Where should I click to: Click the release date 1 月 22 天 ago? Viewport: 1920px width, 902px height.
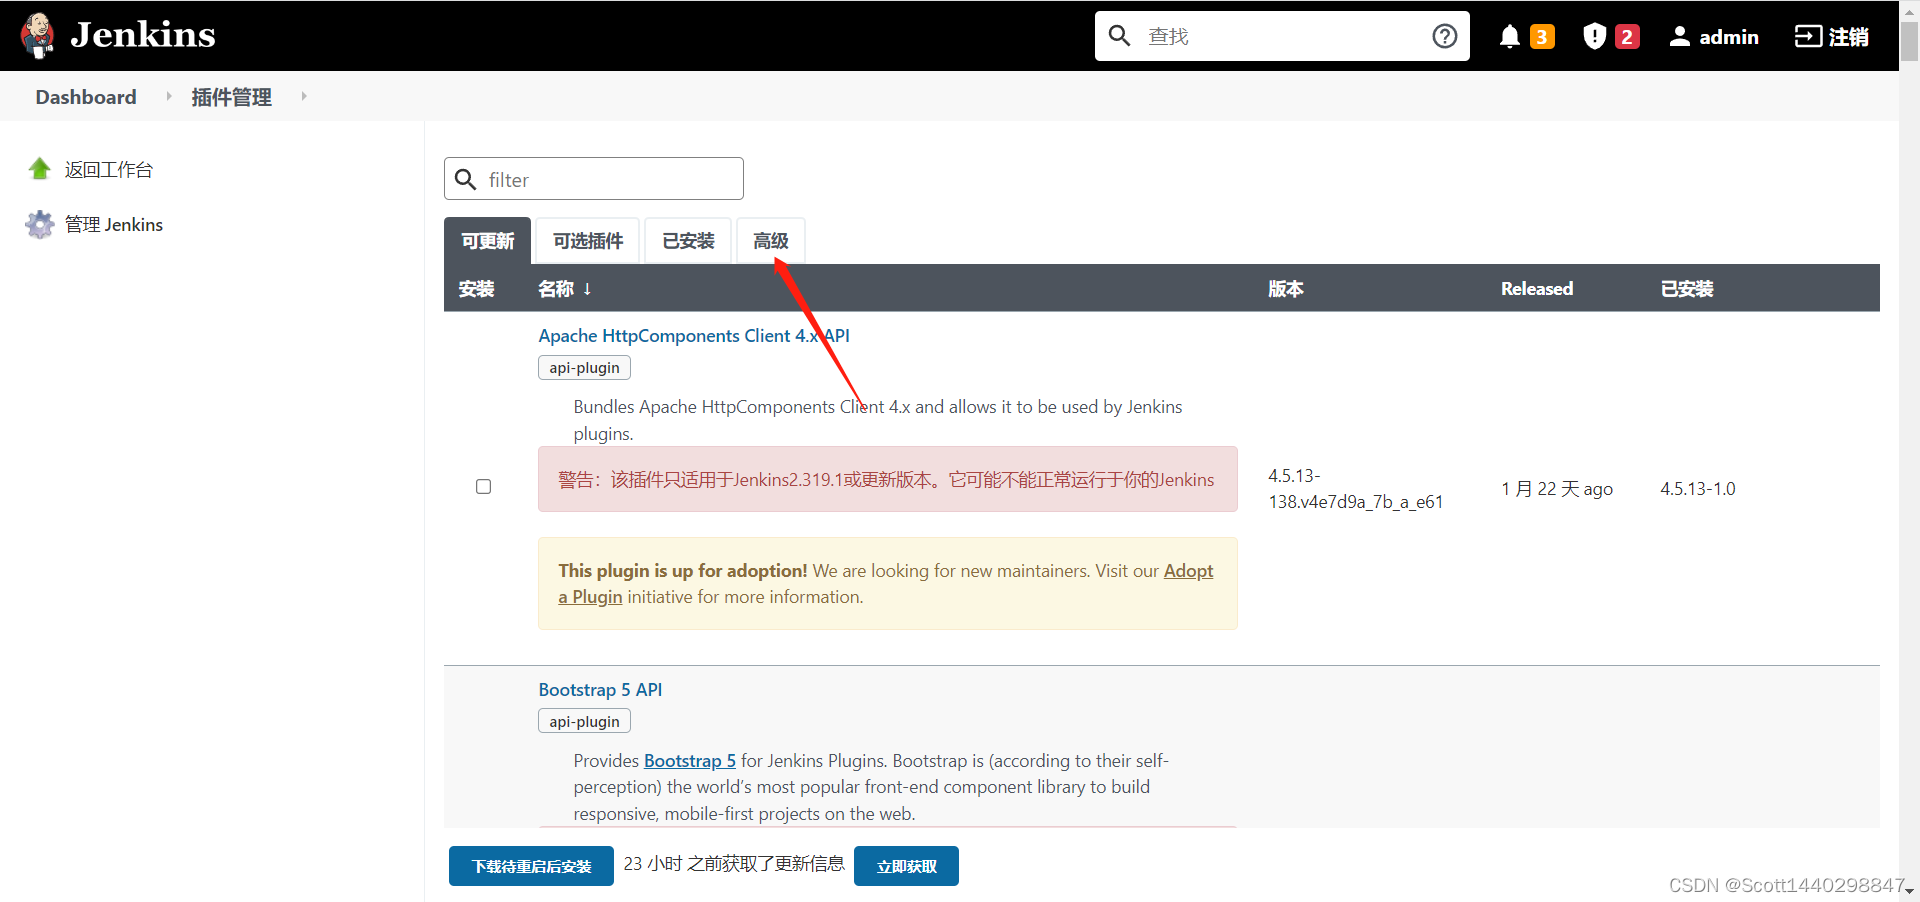point(1557,489)
